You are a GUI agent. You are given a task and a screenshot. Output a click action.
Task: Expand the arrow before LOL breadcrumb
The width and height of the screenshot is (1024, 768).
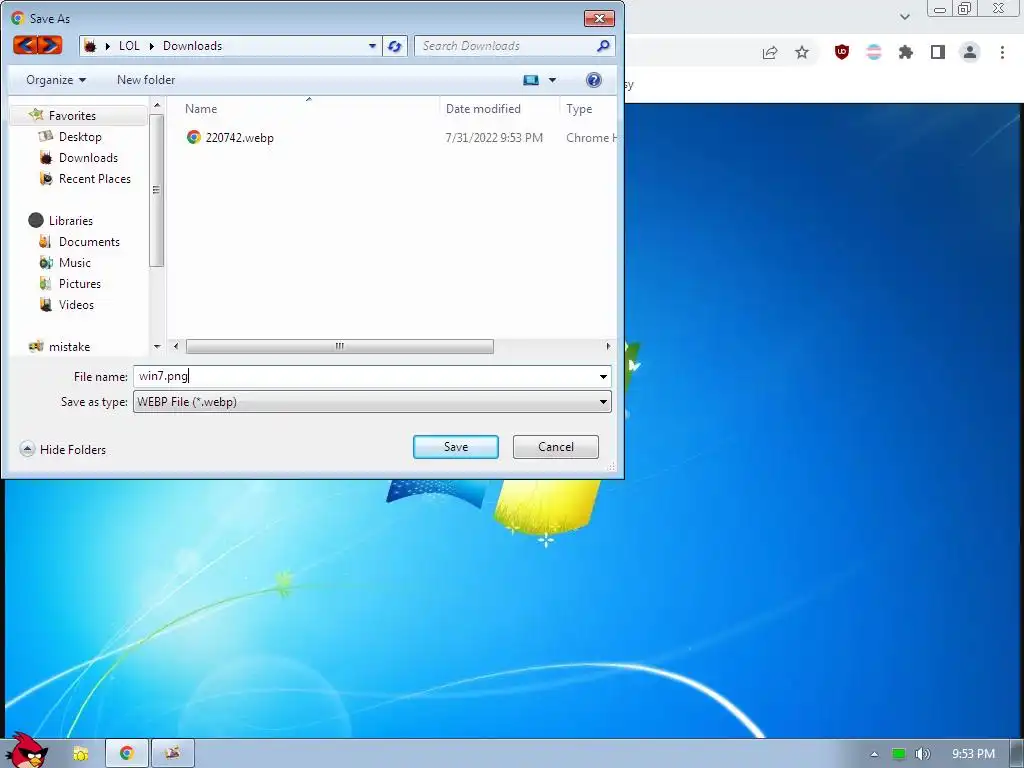click(108, 46)
